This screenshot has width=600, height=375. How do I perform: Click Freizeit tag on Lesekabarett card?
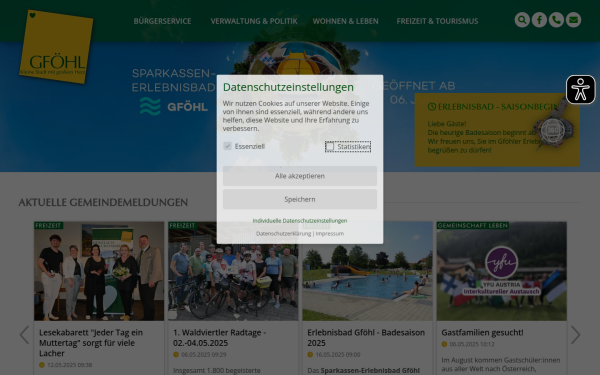49,225
